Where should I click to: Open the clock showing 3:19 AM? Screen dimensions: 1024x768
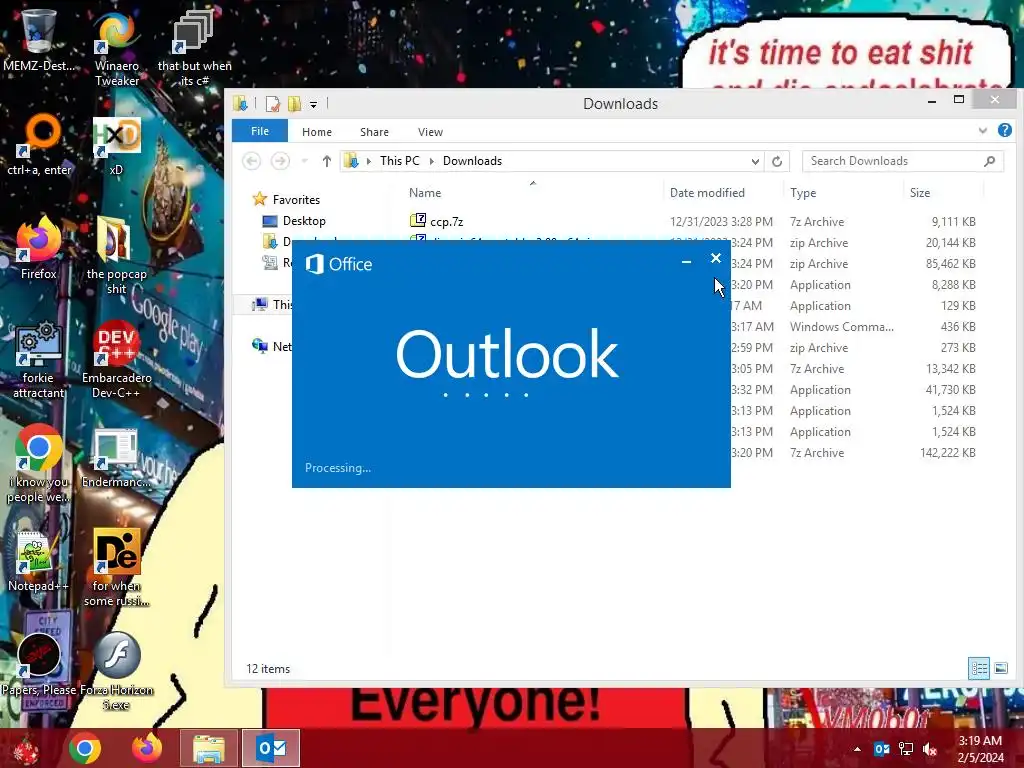click(x=981, y=749)
